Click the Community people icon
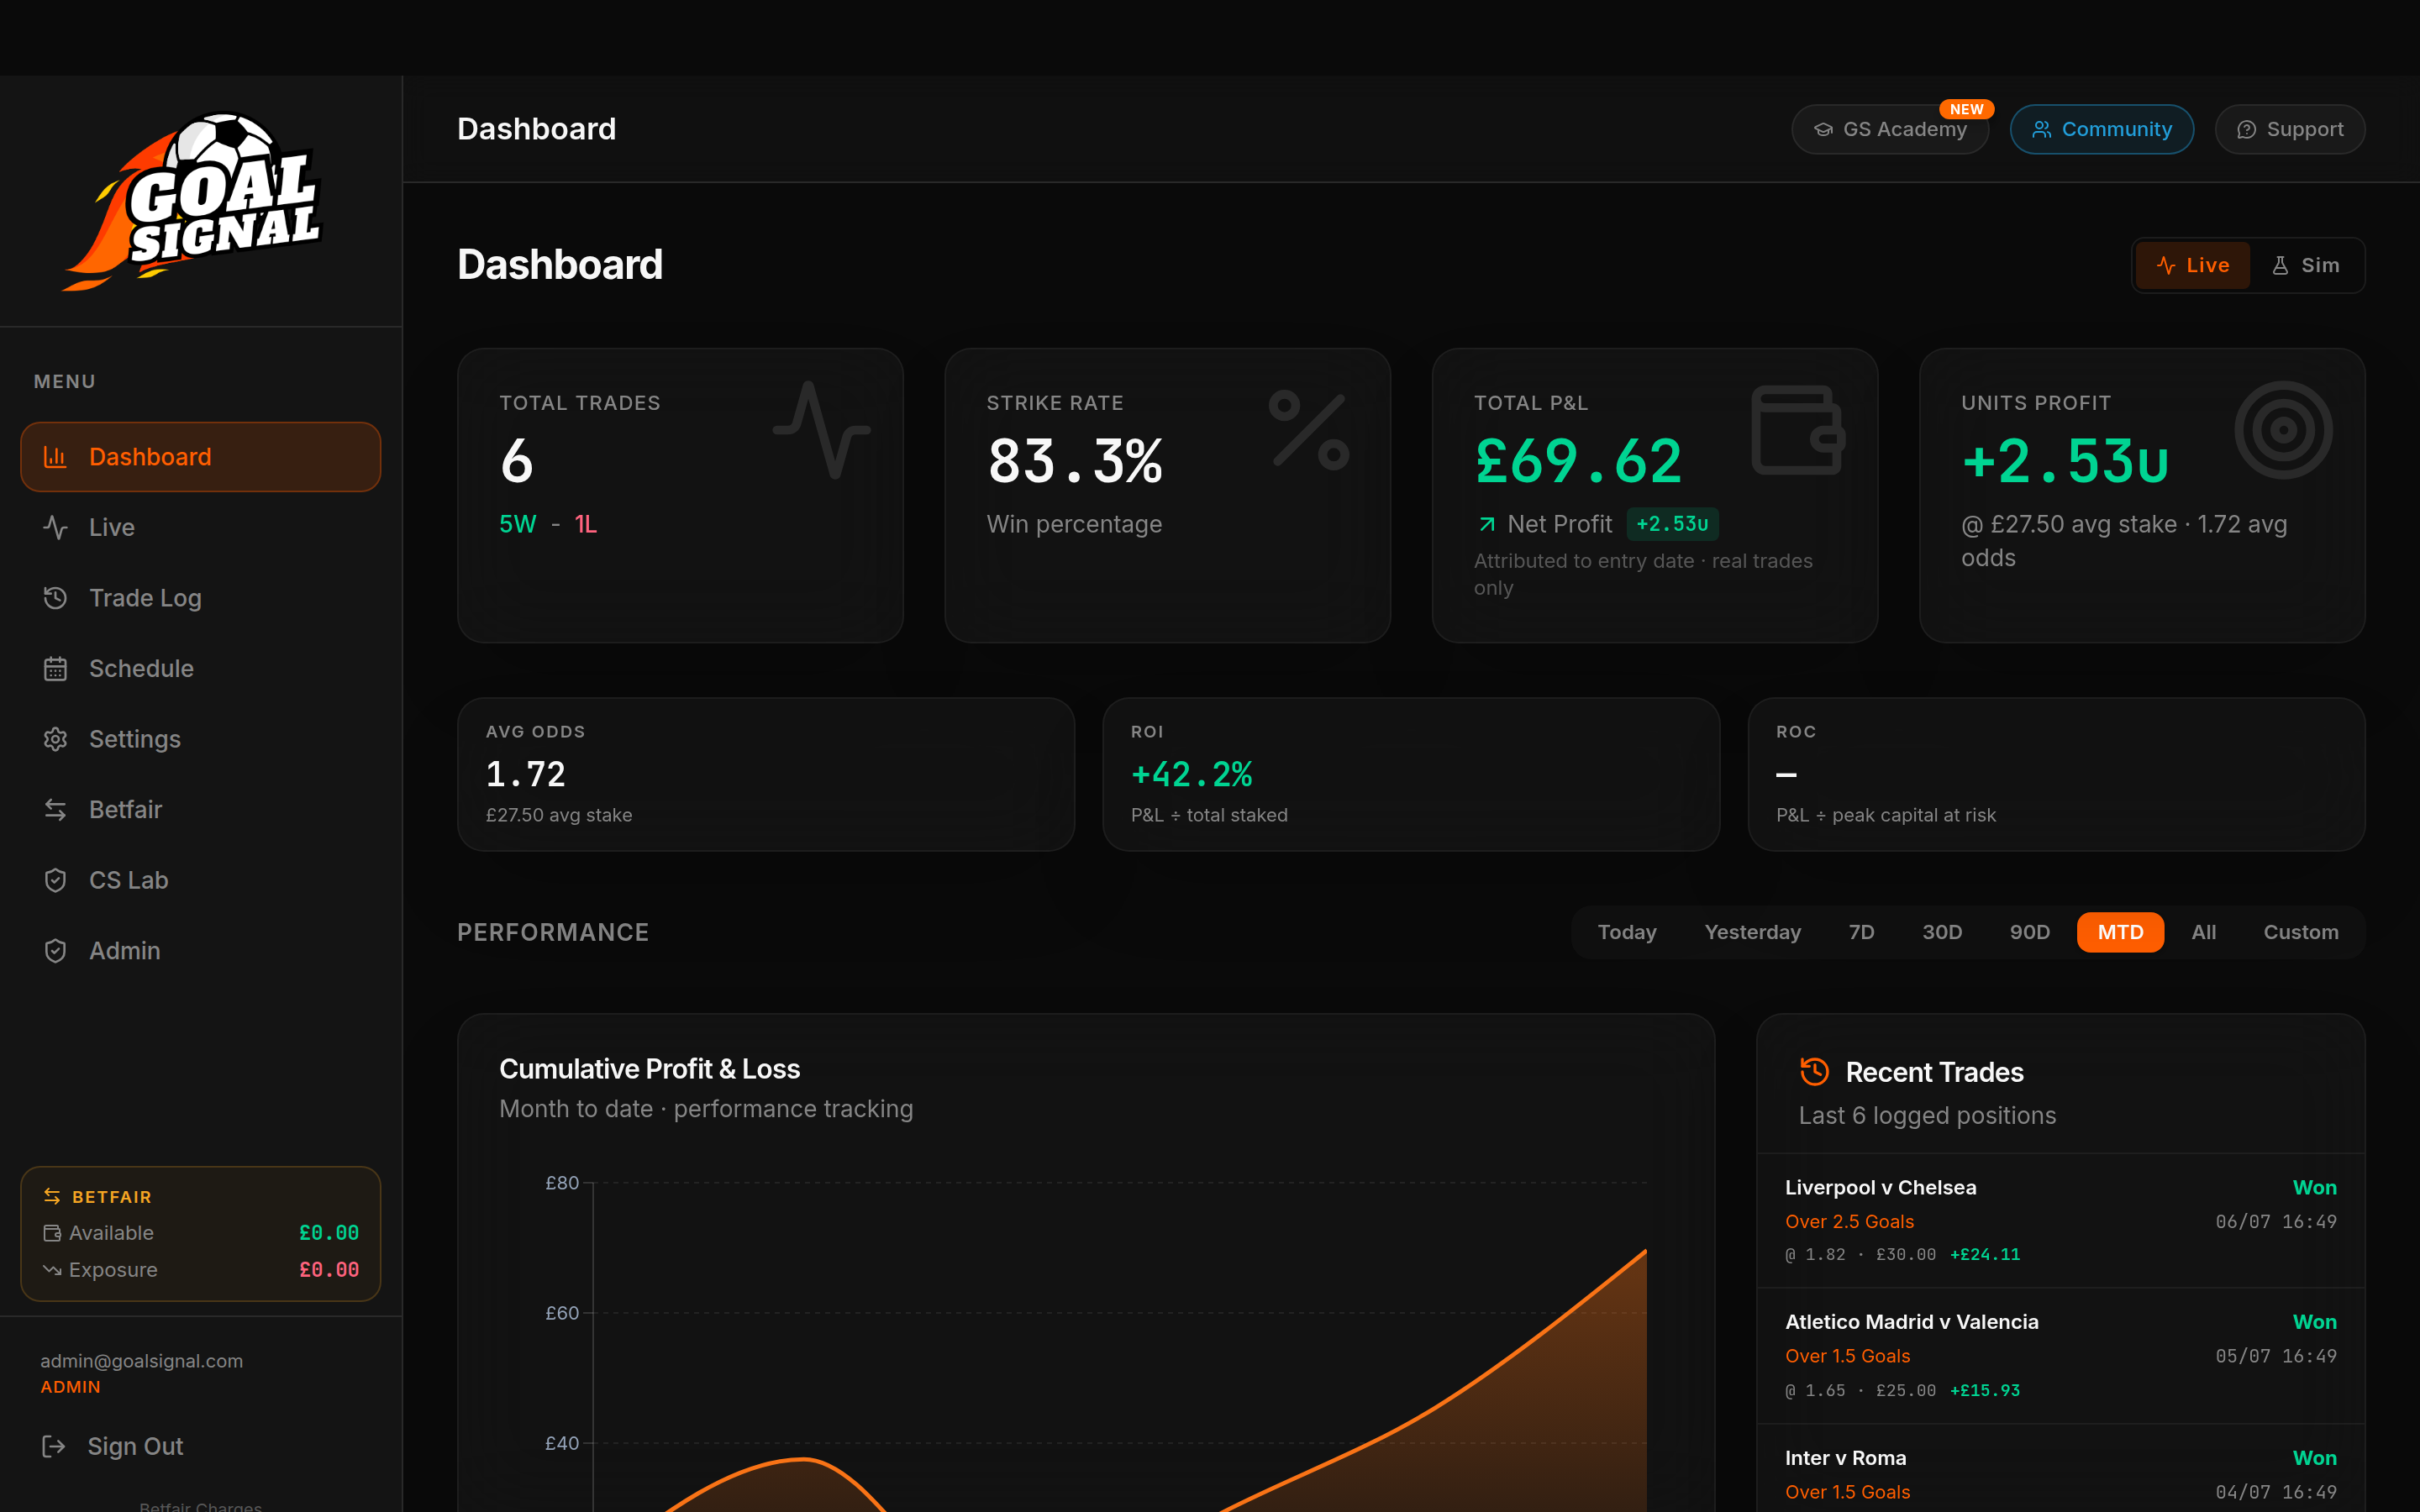The width and height of the screenshot is (2420, 1512). tap(2042, 129)
